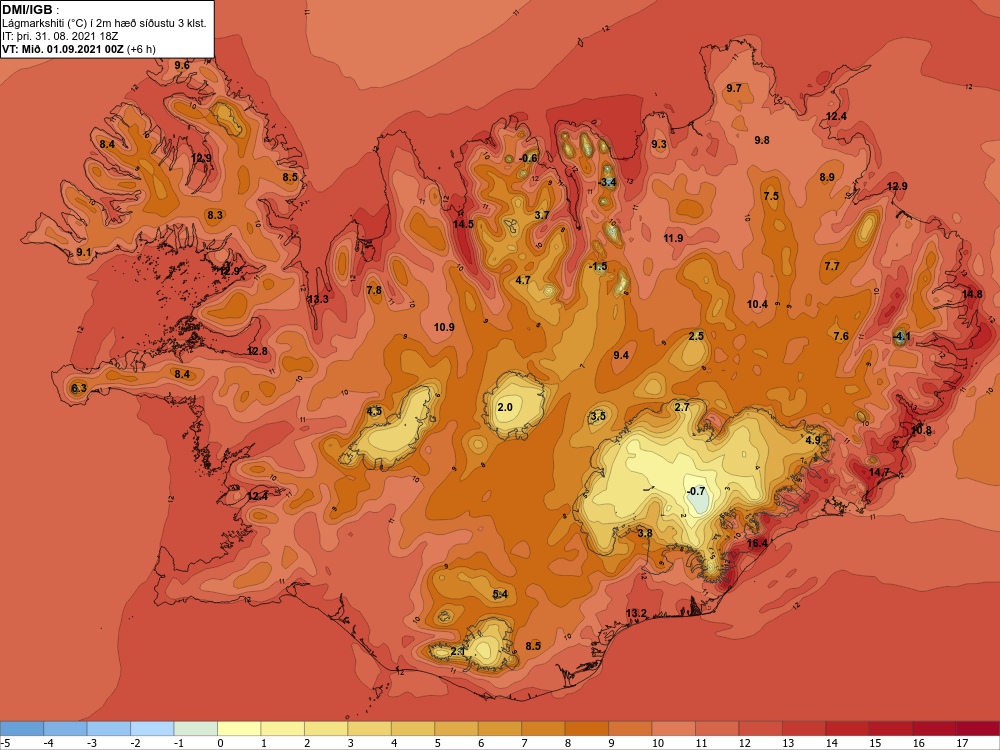Click the -0.7 value on Vatnajökull glacier

696,491
